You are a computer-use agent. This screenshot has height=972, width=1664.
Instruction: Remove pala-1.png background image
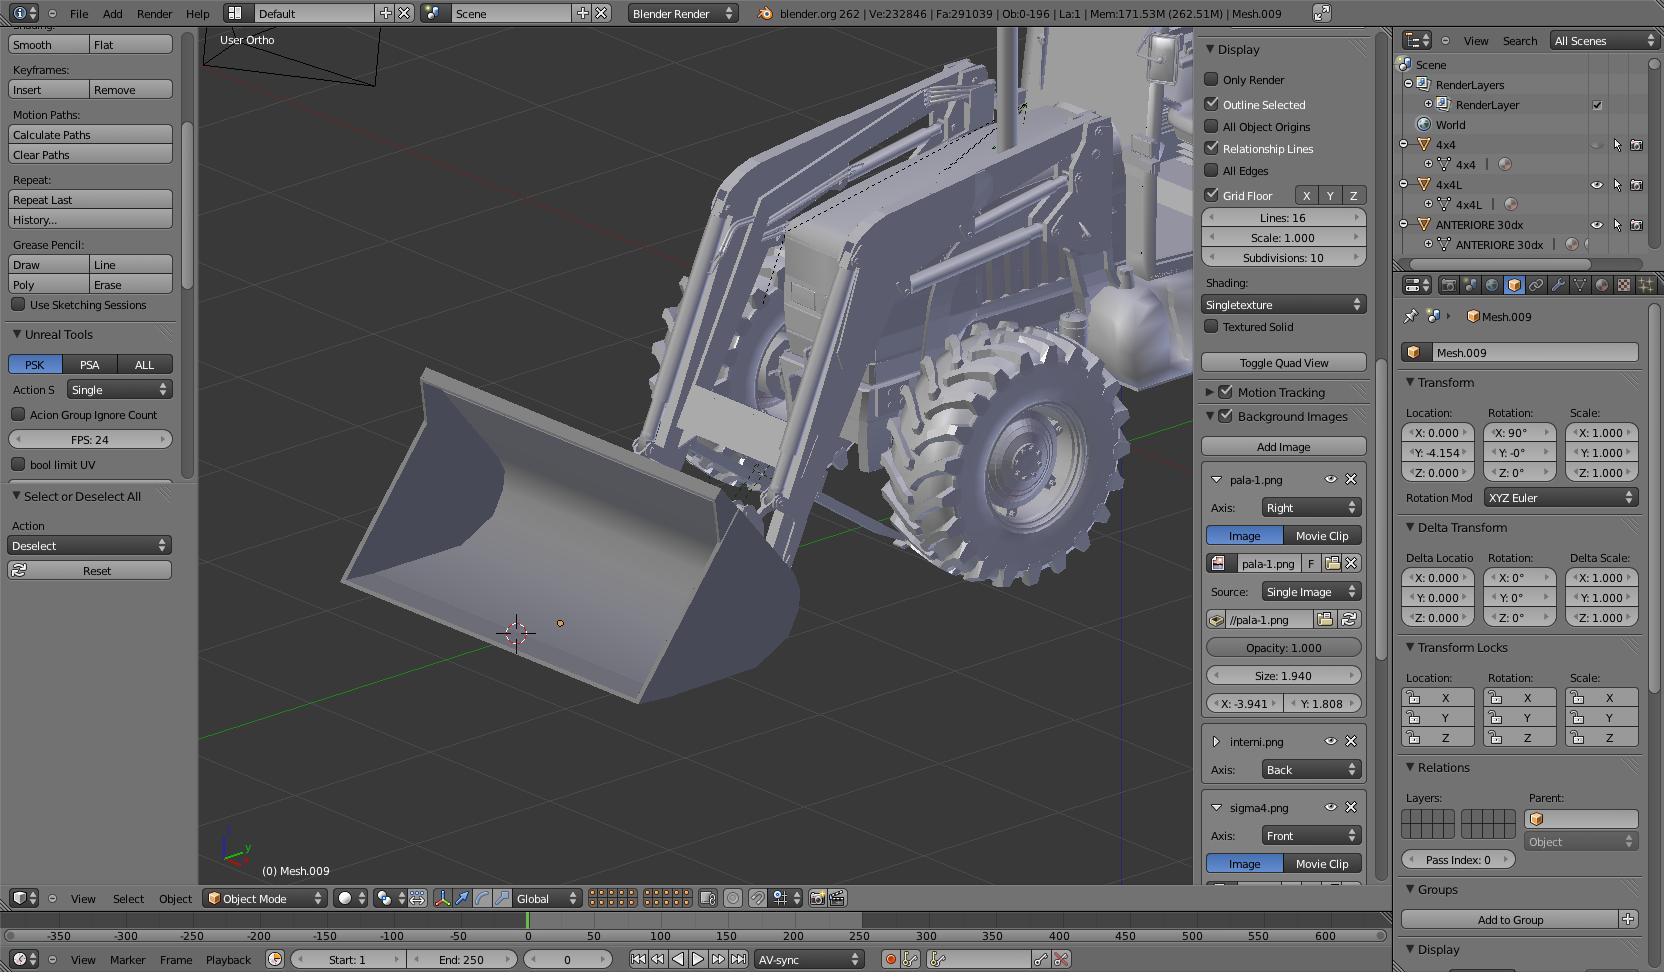1351,479
